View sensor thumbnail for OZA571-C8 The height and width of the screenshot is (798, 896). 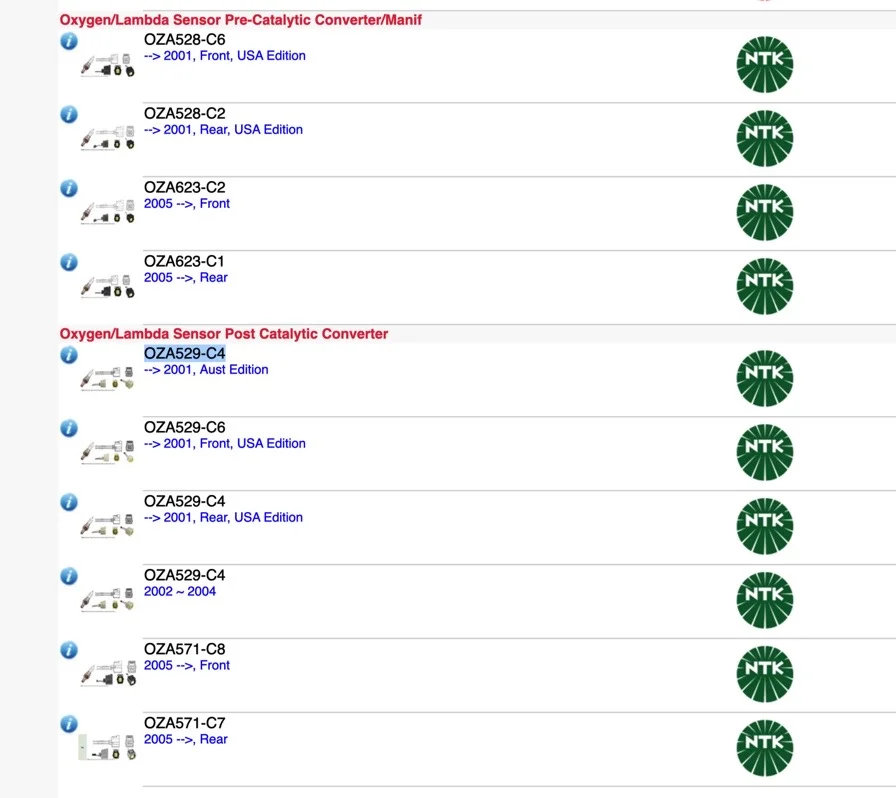108,673
